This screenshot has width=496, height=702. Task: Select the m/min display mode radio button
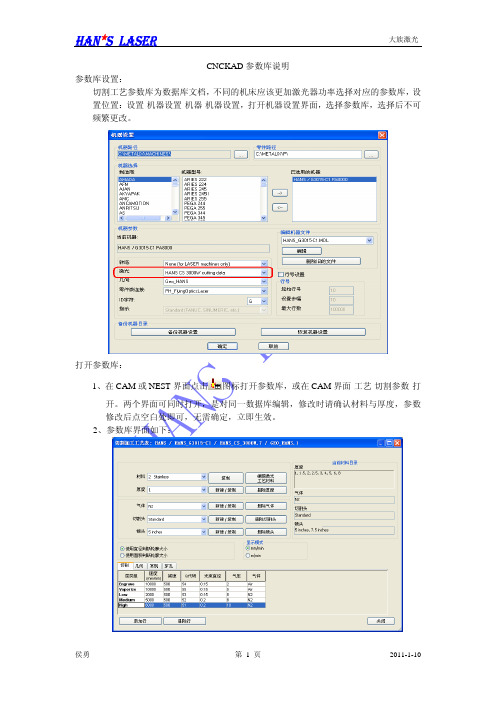pos(248,556)
